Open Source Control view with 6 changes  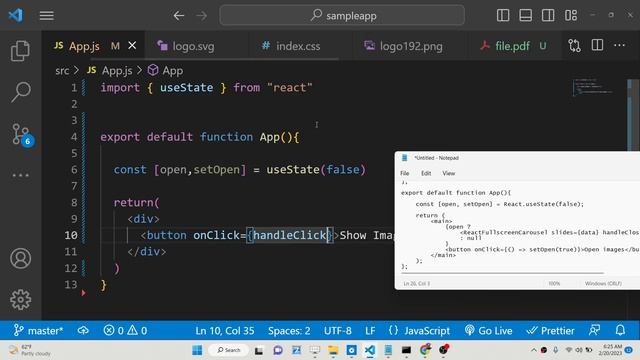click(x=22, y=134)
